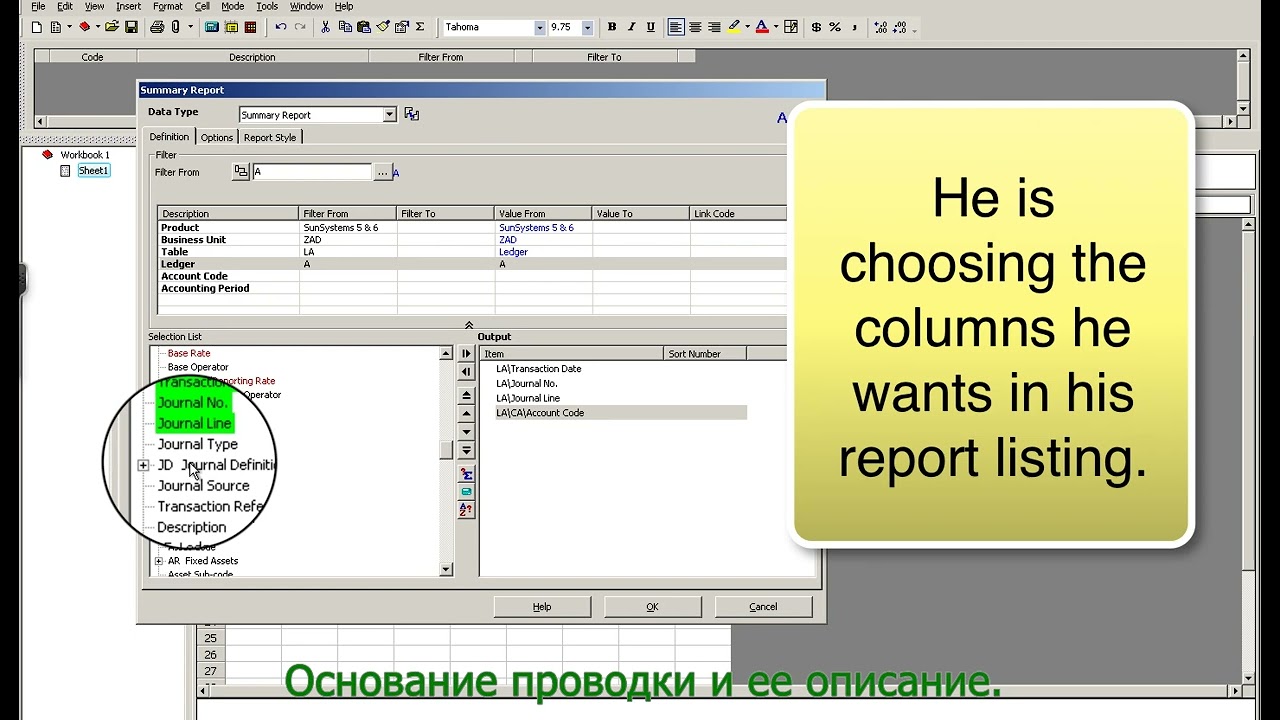Select LA\Transaction Date in Output list
Screen dimensions: 1280x720
[538, 369]
